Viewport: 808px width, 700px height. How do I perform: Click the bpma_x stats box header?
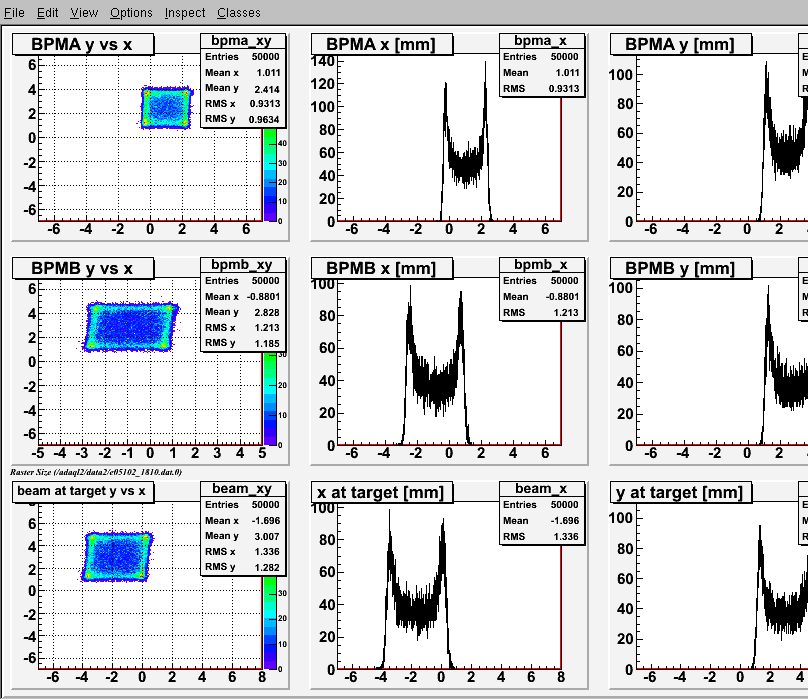(x=541, y=41)
